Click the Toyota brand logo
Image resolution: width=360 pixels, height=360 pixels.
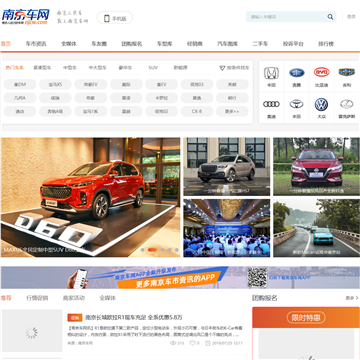coord(296,104)
